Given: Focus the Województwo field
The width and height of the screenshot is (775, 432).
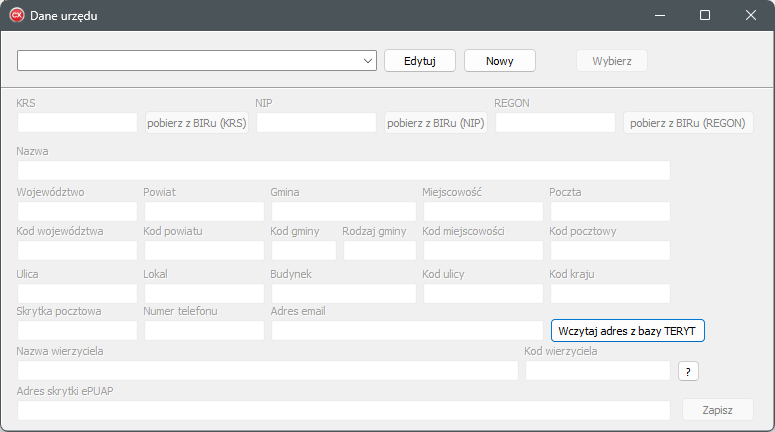Looking at the screenshot, I should coord(77,211).
